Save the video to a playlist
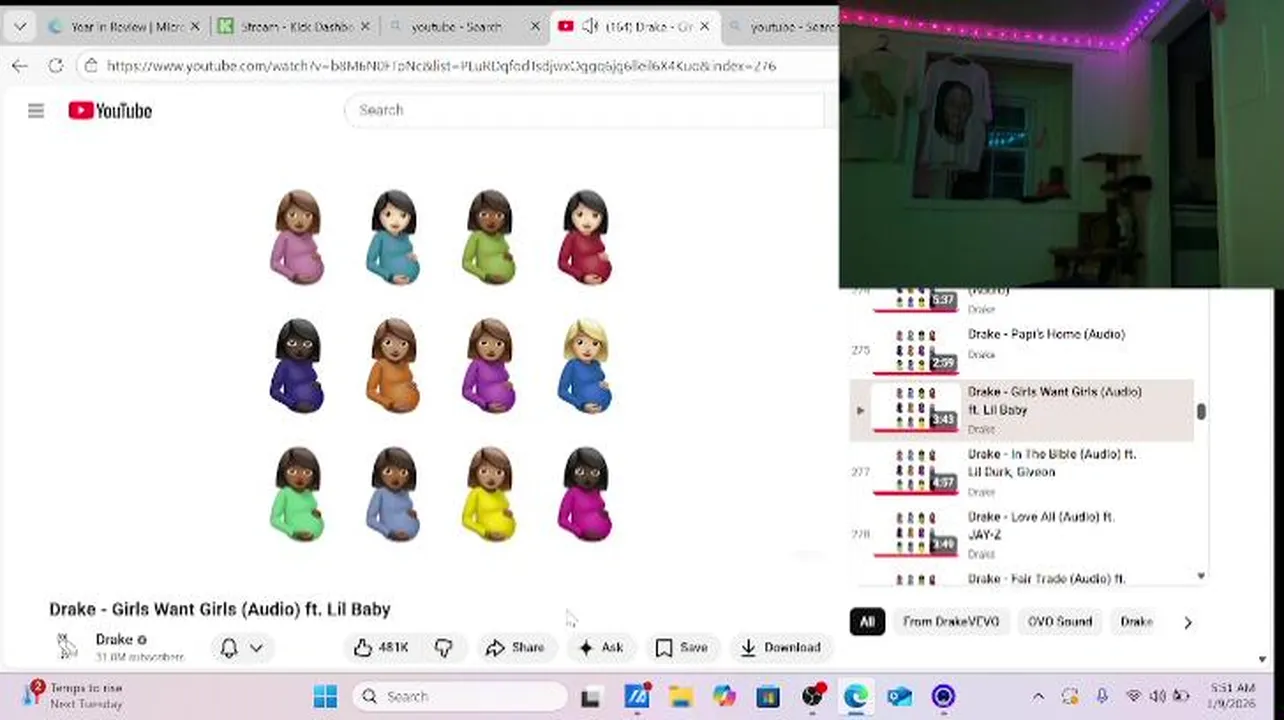 pyautogui.click(x=682, y=648)
